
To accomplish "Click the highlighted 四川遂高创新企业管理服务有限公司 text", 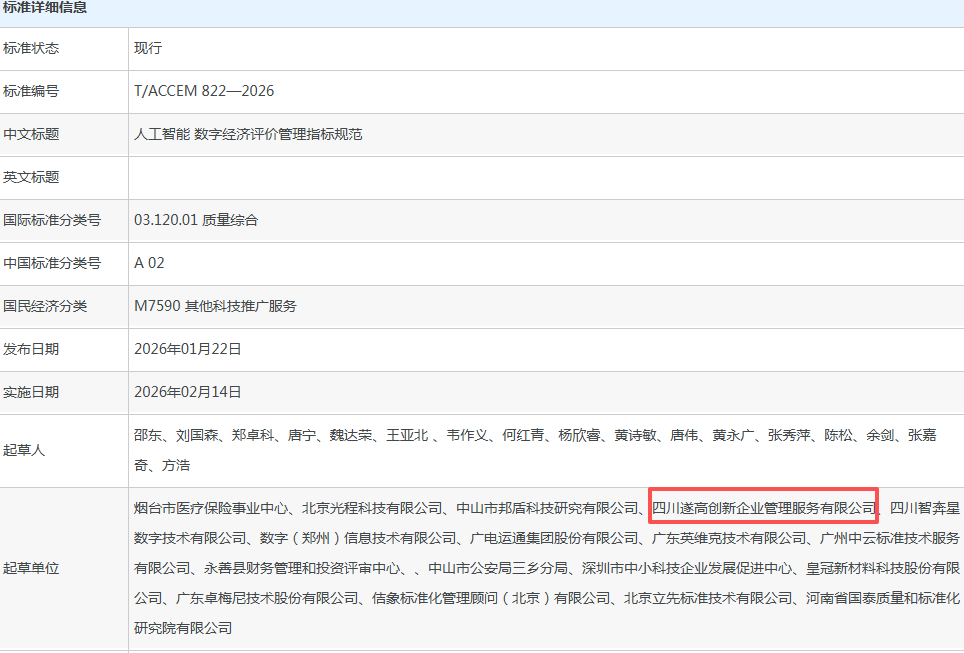I will coord(763,507).
